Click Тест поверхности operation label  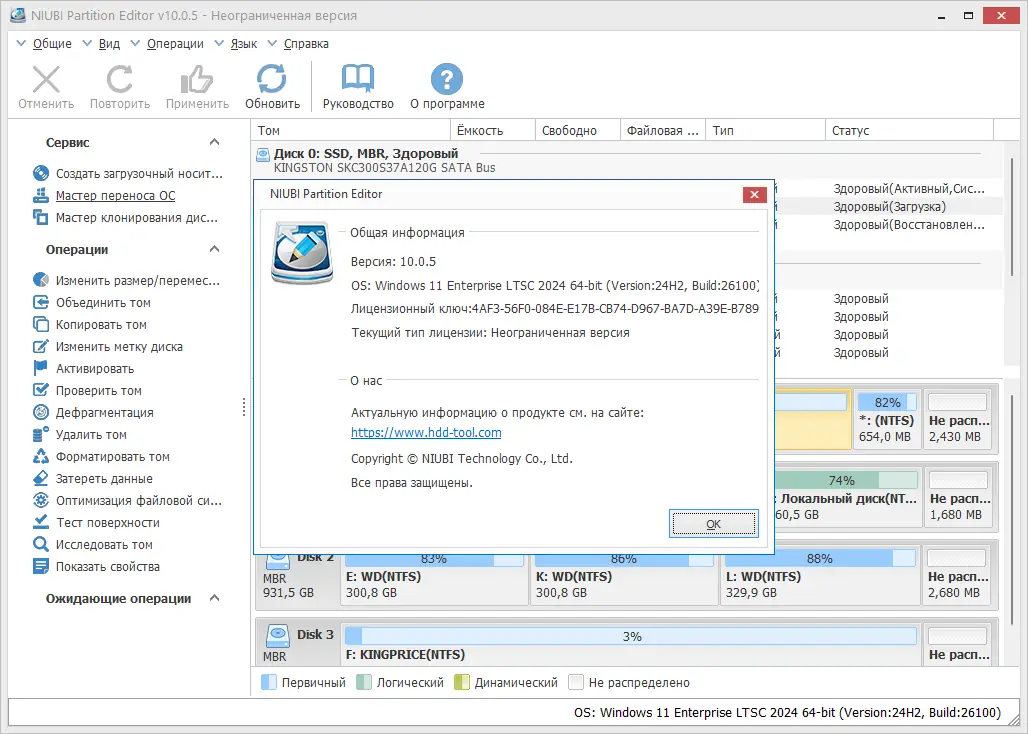[x=108, y=522]
